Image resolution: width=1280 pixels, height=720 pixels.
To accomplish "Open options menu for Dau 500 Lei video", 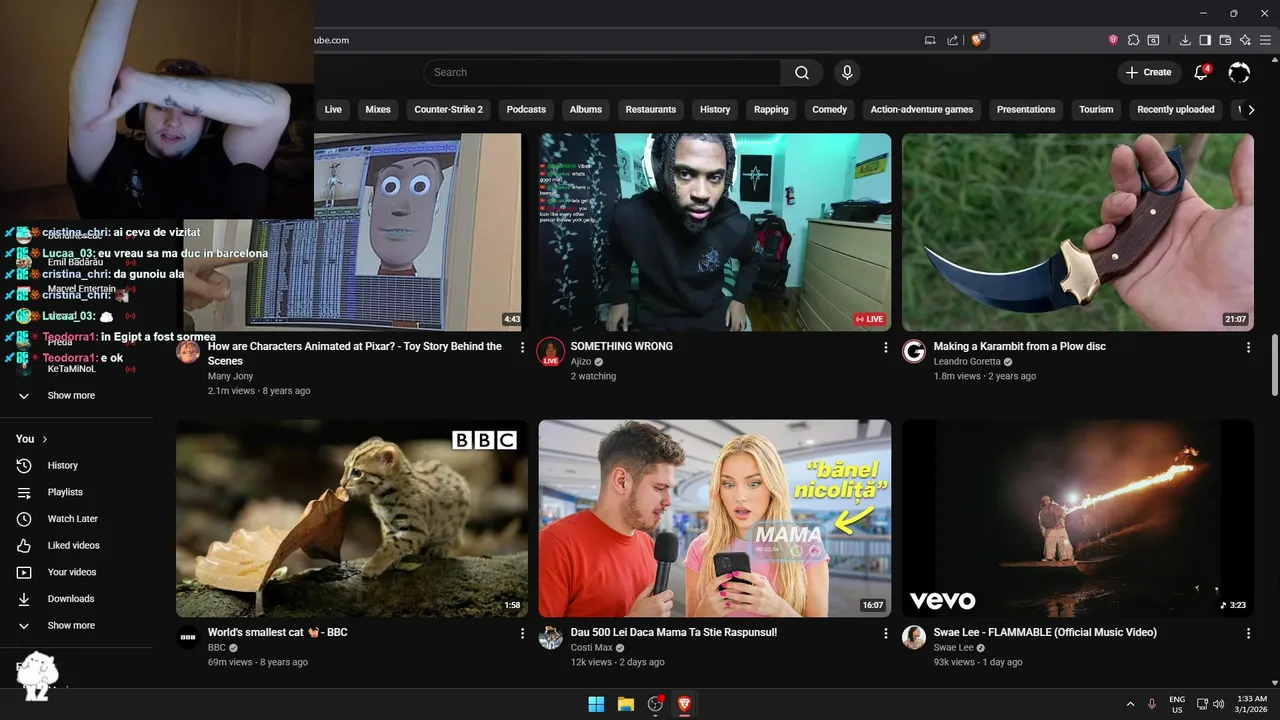I will 885,633.
